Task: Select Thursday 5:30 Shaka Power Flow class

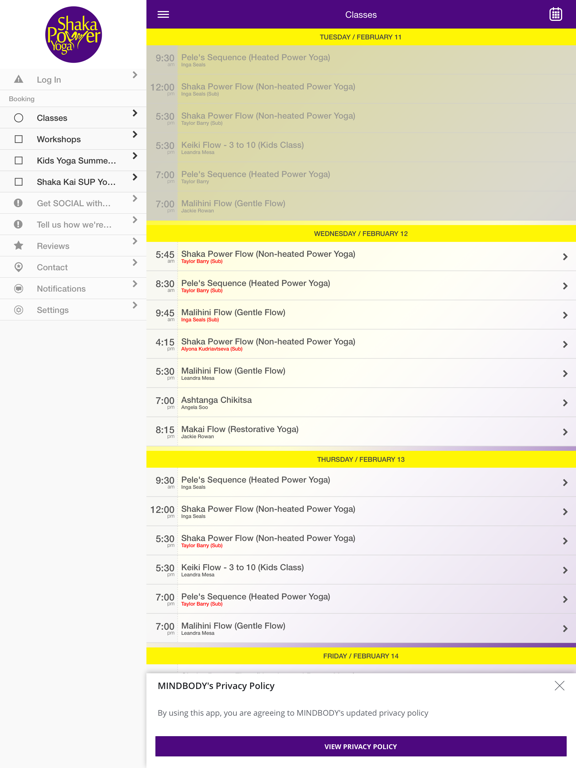Action: [361, 541]
